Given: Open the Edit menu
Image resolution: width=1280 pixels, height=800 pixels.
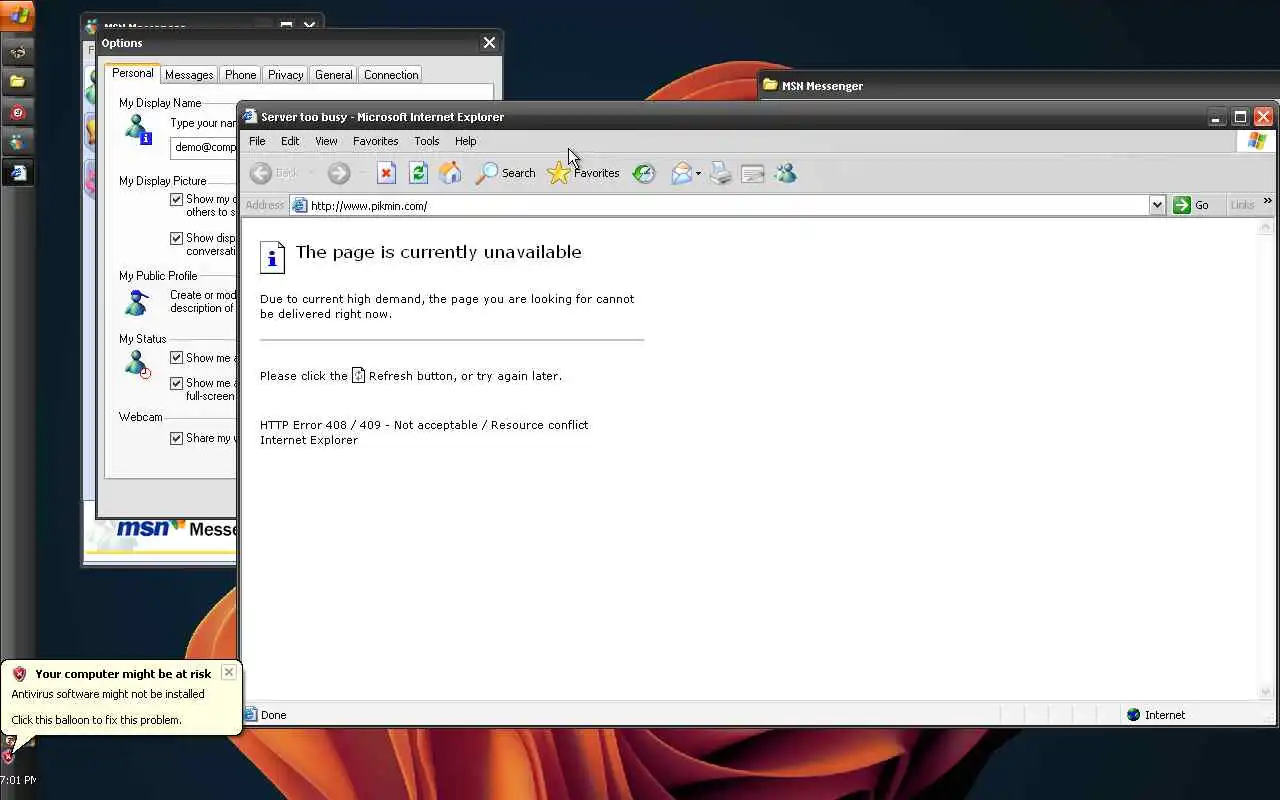Looking at the screenshot, I should [x=290, y=141].
